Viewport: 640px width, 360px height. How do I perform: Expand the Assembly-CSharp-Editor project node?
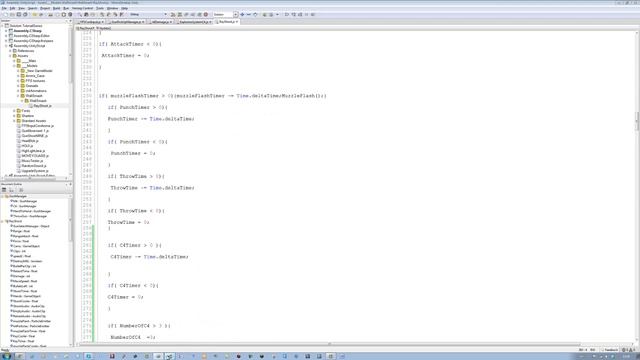pyautogui.click(x=6, y=36)
